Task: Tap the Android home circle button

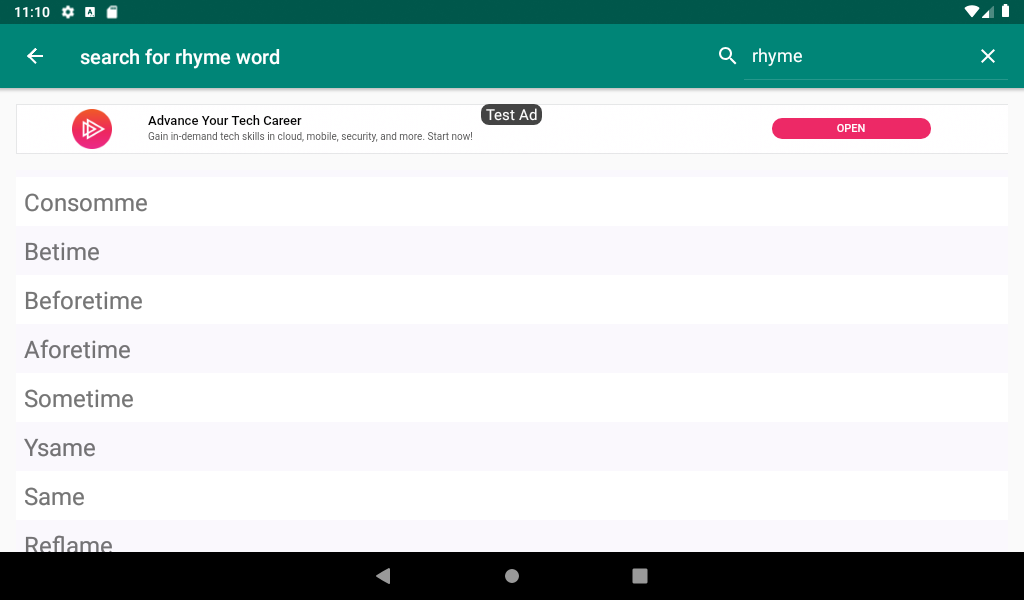Action: [512, 576]
